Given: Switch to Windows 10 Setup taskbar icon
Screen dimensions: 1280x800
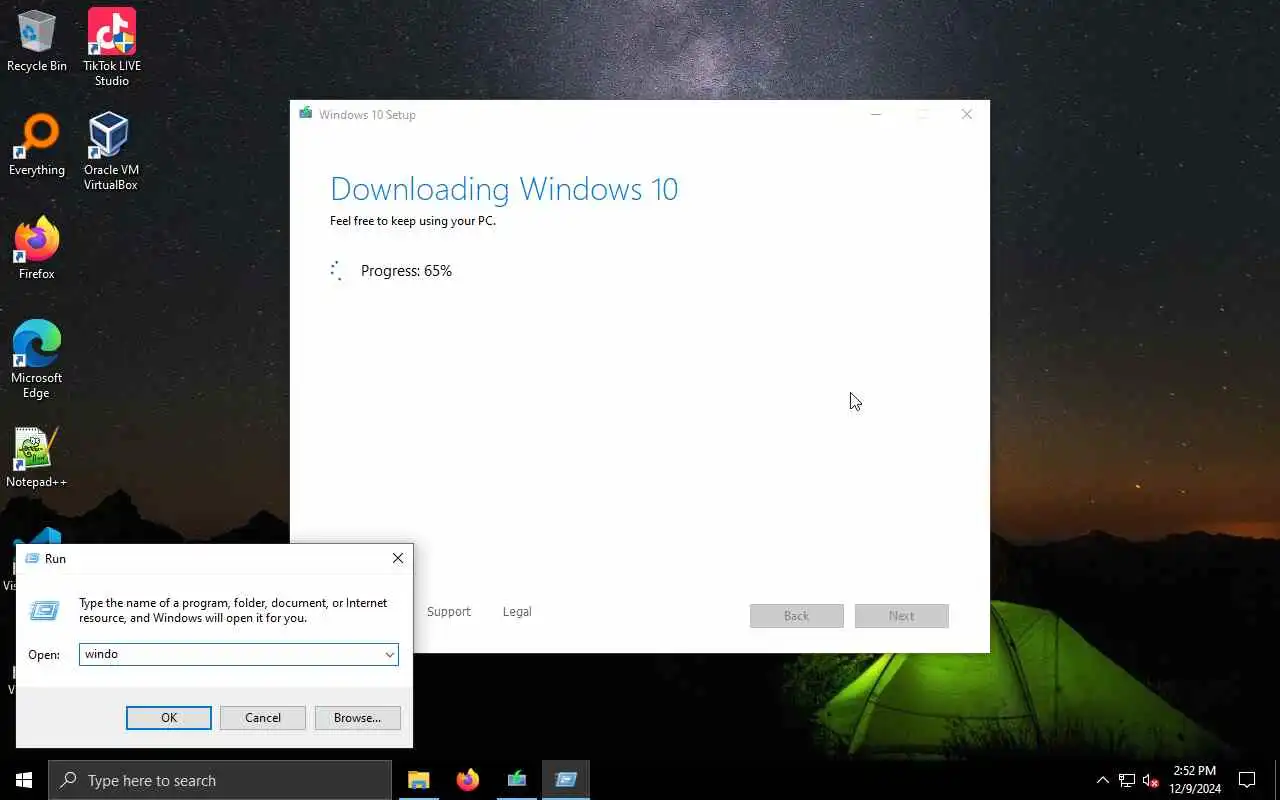Looking at the screenshot, I should point(516,780).
